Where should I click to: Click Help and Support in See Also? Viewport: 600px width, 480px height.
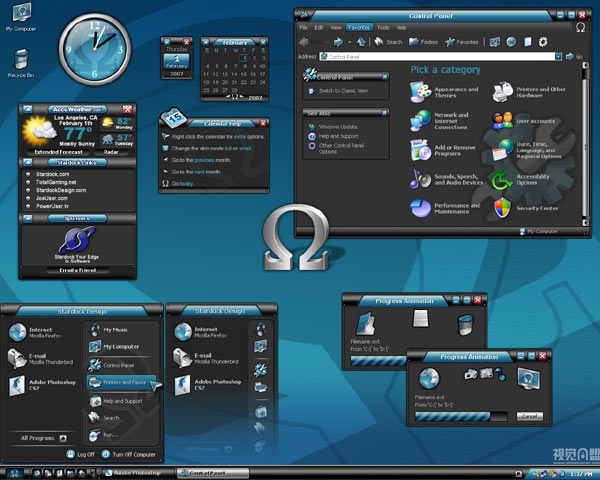pos(334,136)
